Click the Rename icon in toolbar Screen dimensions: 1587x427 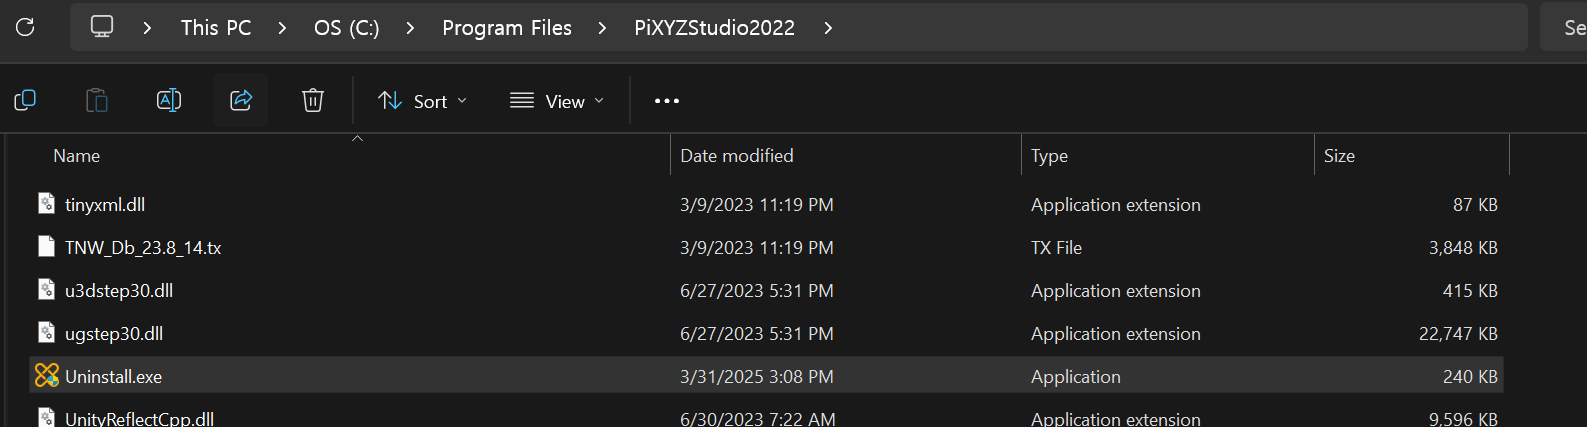[x=169, y=100]
